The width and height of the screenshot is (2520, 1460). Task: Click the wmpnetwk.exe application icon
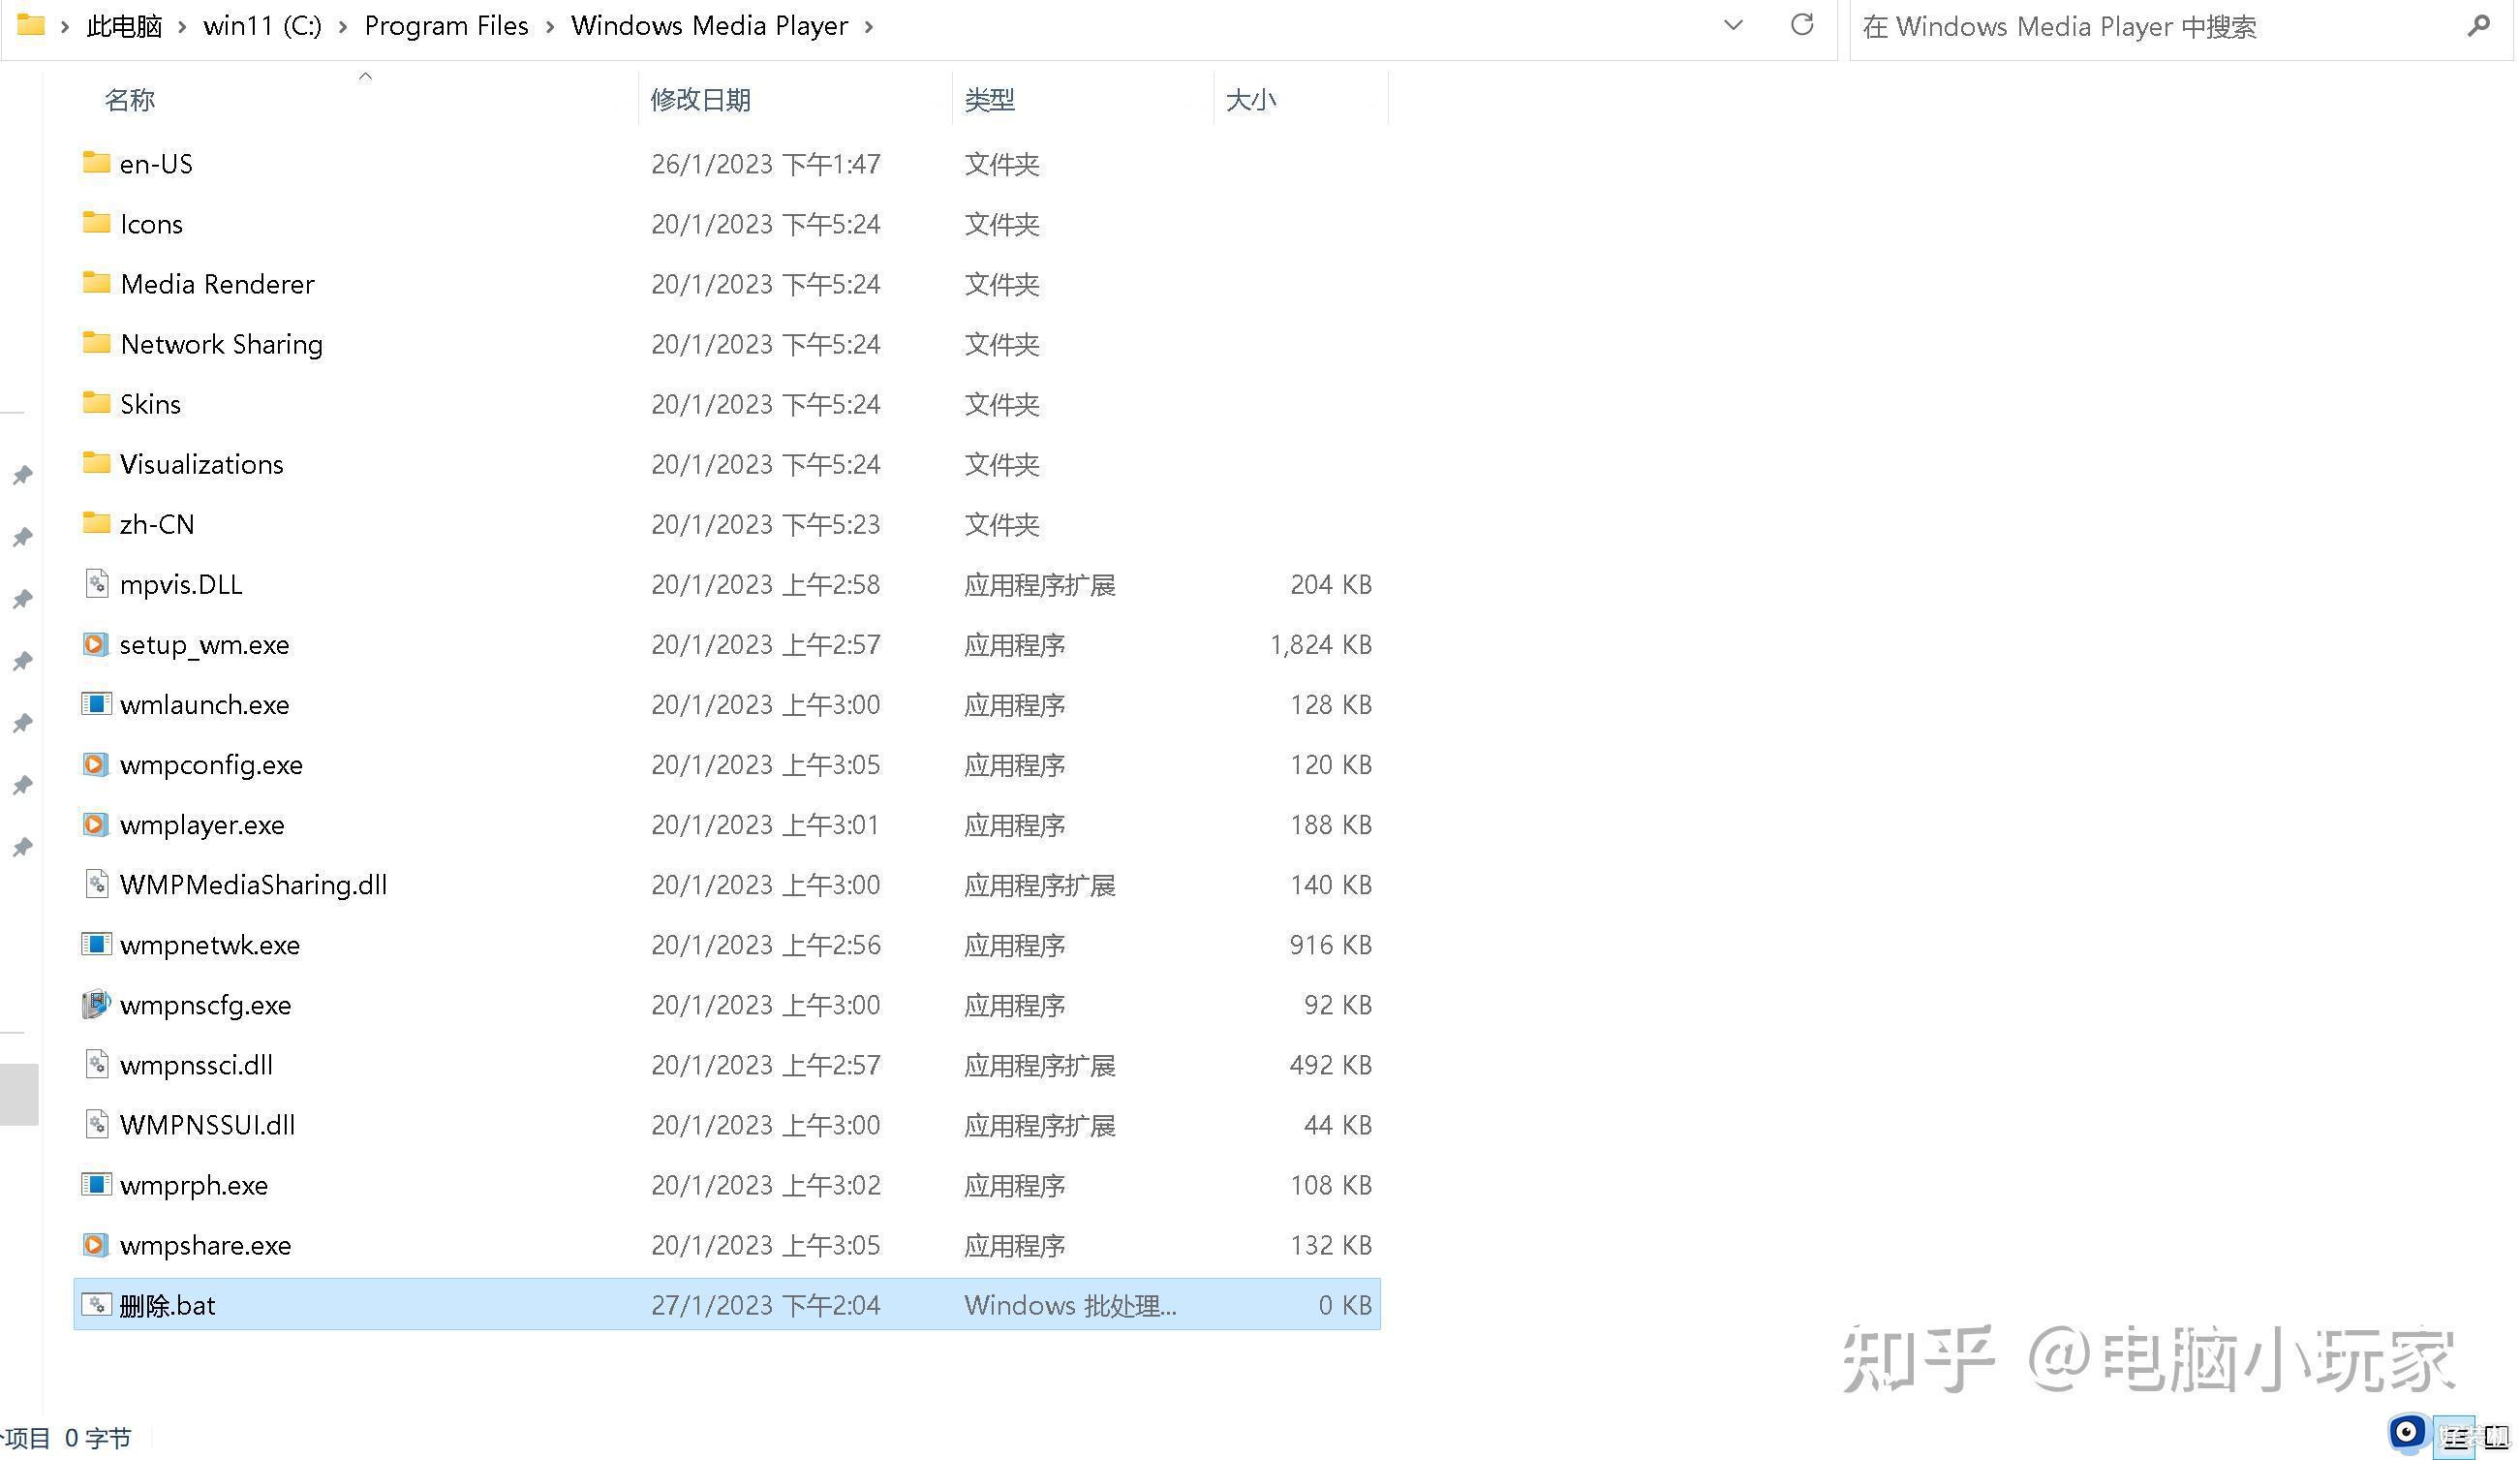(x=96, y=944)
